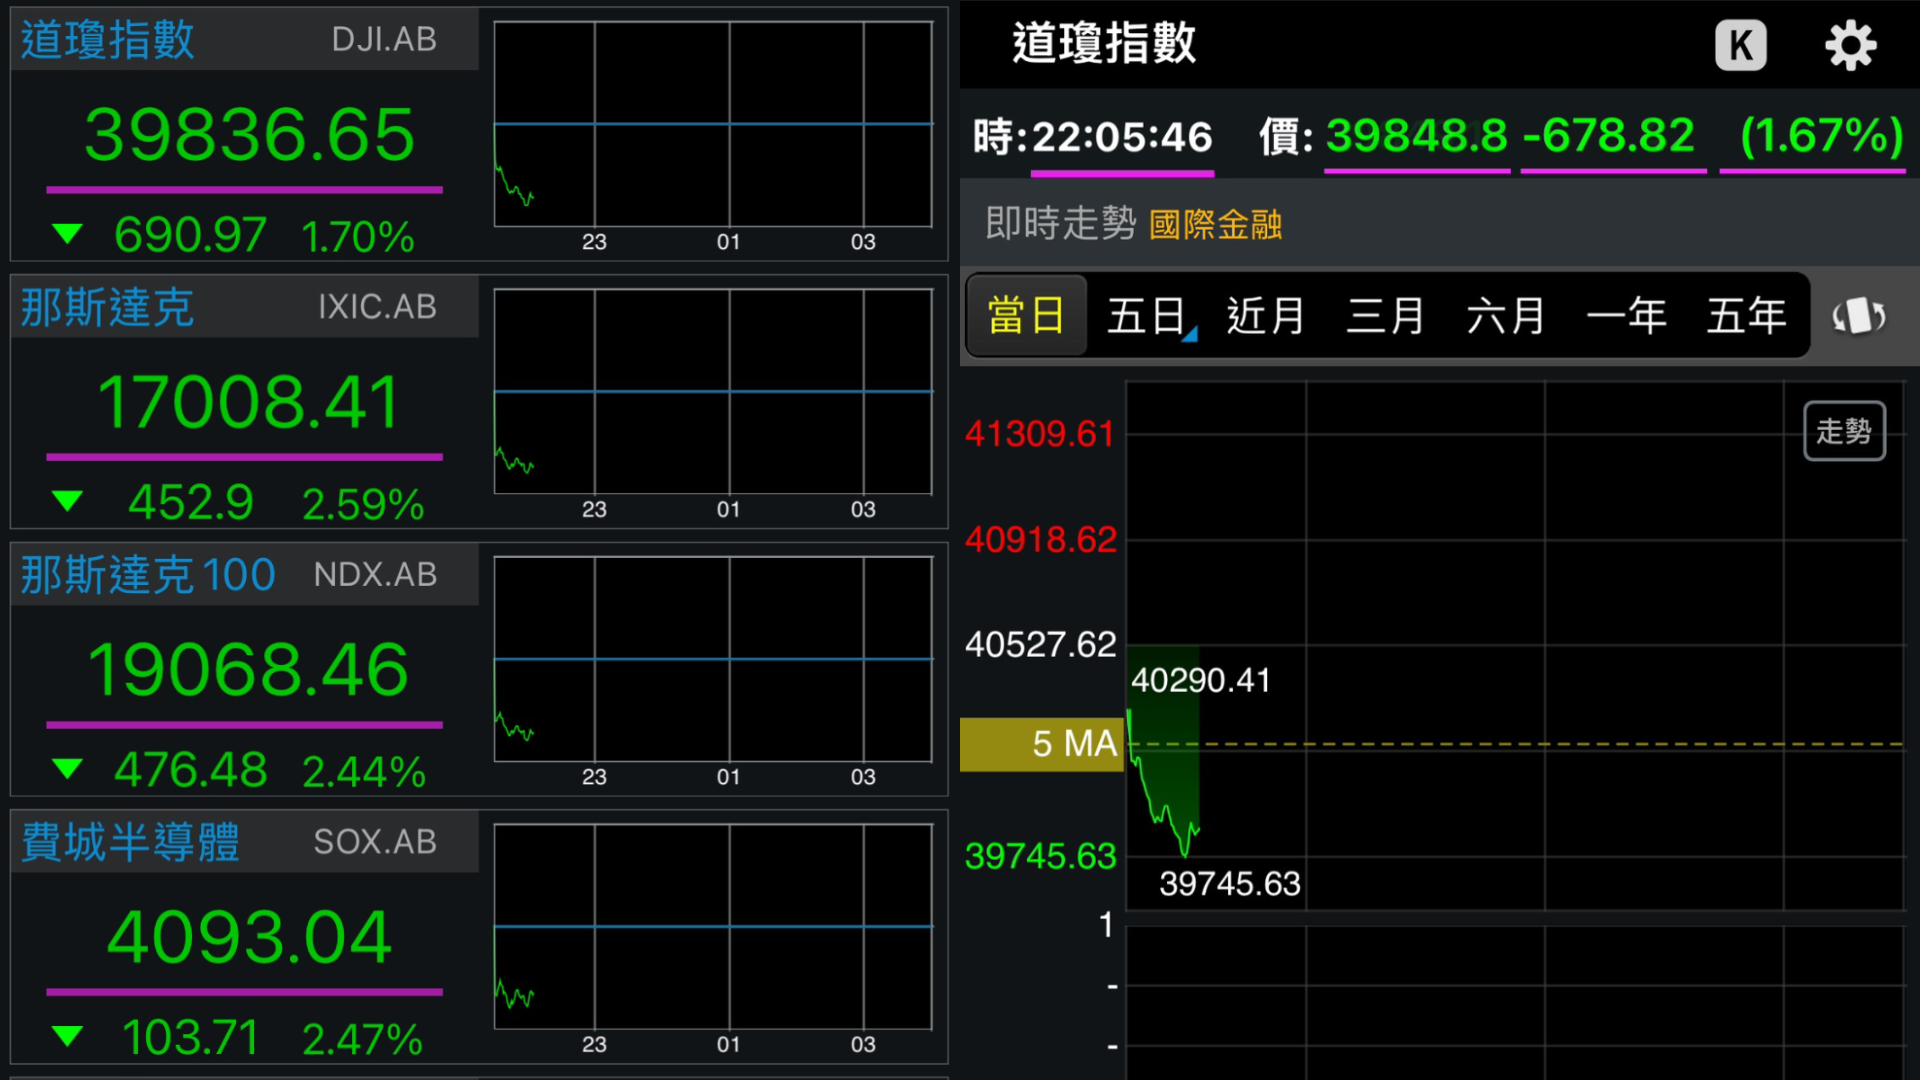Click the Nasdaq change percent 2.59%
Screen dimensions: 1920x1080
(x=363, y=503)
